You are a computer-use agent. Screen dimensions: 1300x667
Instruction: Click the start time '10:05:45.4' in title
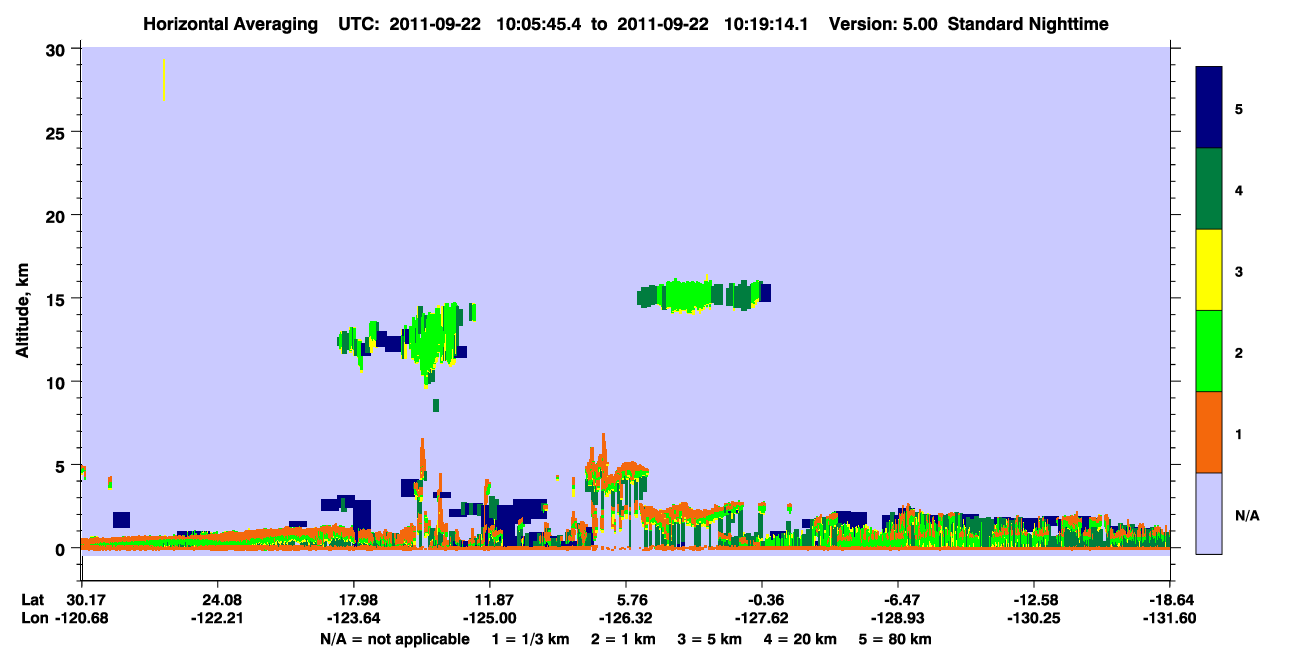click(540, 24)
